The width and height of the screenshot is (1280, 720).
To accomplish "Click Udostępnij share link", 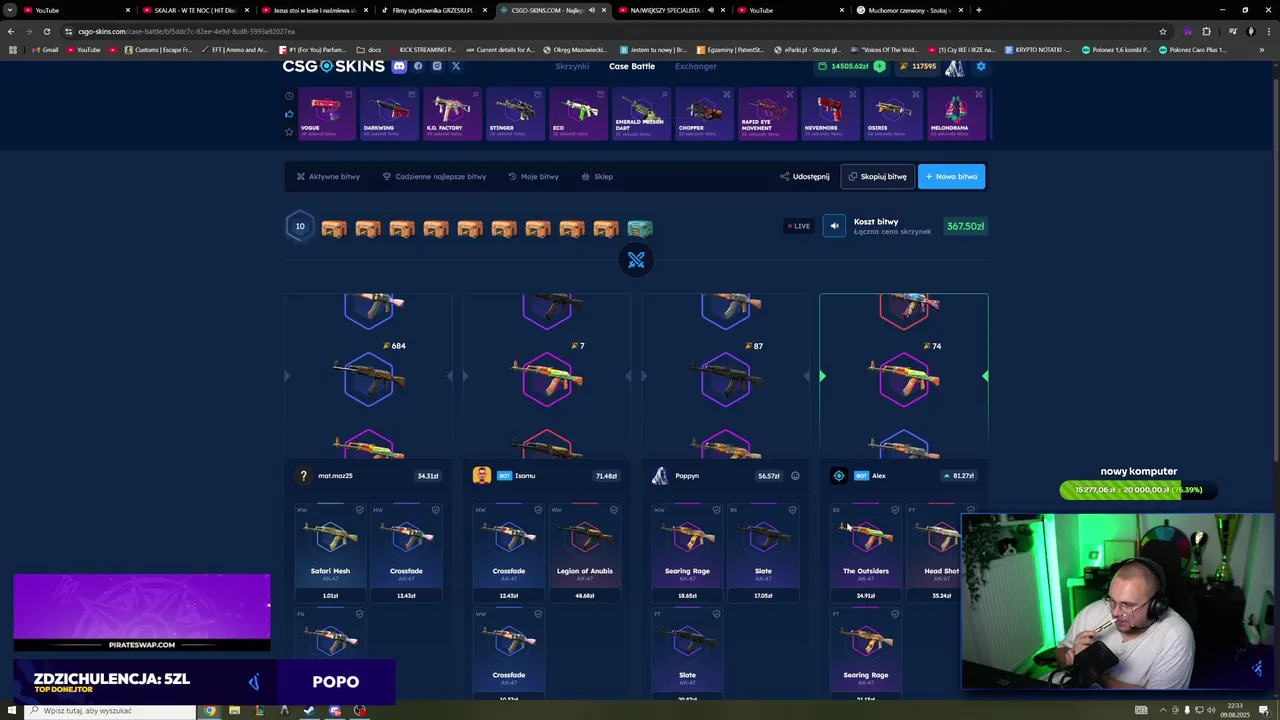I will click(805, 176).
